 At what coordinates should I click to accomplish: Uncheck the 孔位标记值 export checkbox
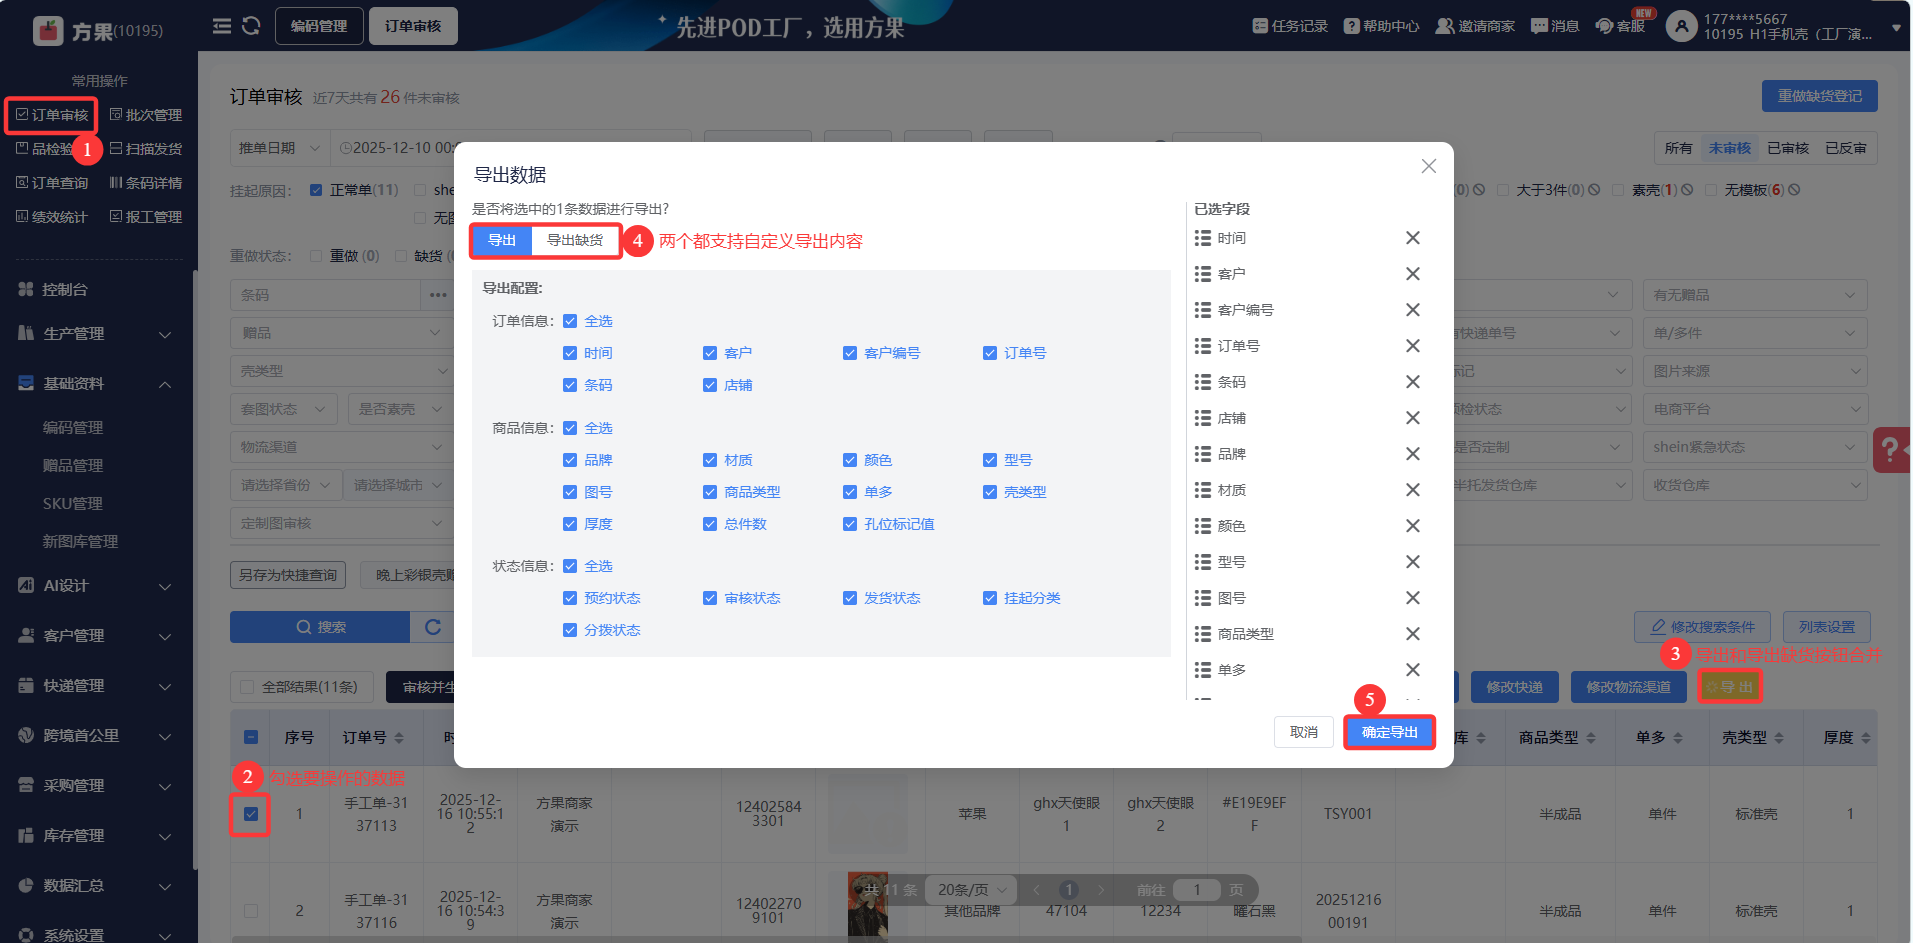tap(850, 524)
